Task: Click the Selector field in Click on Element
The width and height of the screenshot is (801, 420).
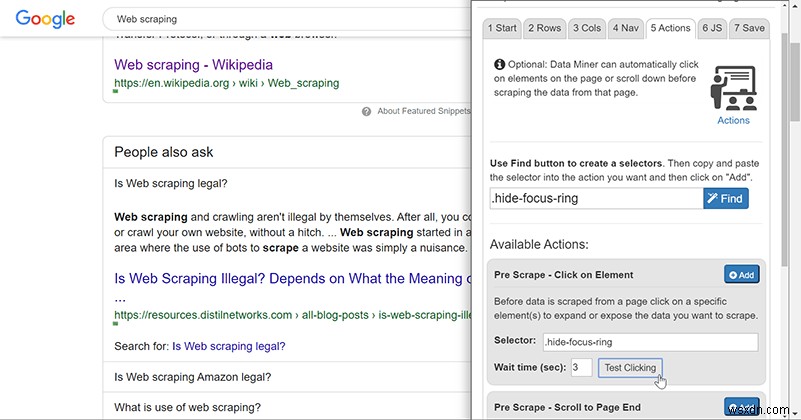Action: (x=649, y=341)
